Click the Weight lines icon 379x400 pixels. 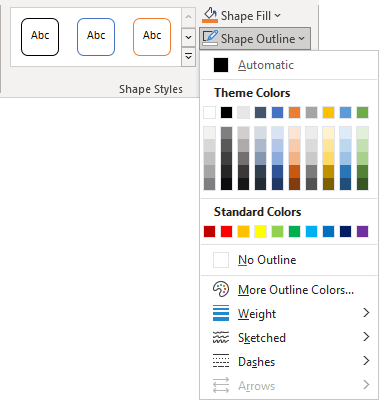click(x=221, y=313)
